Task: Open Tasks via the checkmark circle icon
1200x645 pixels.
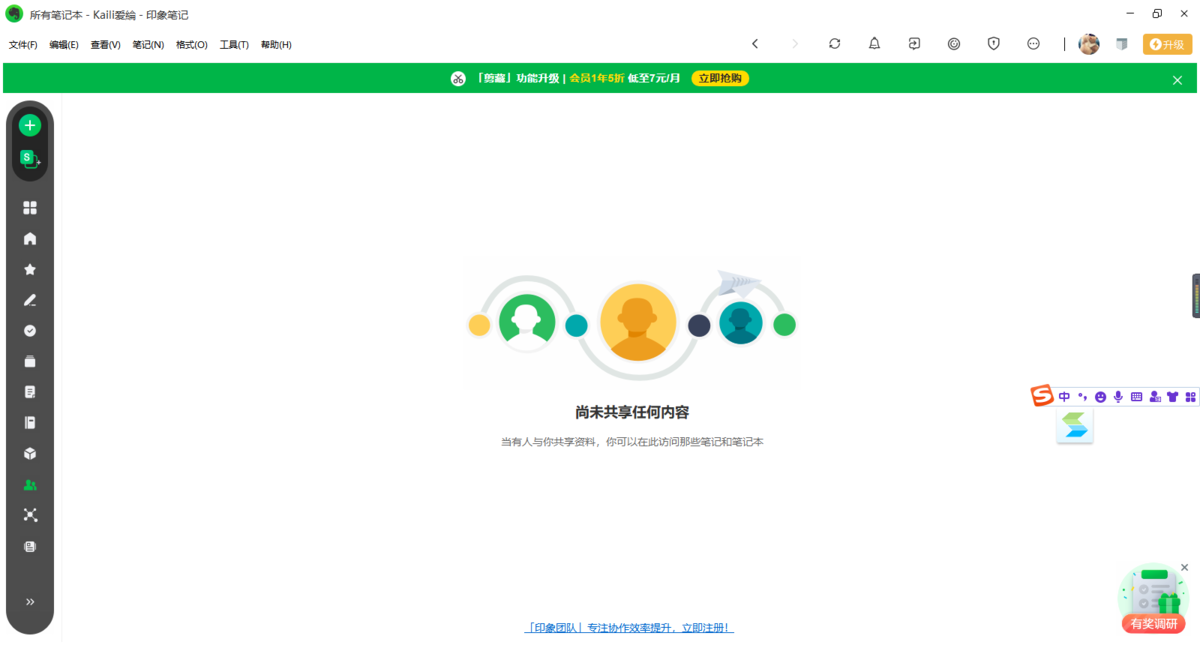Action: tap(30, 331)
